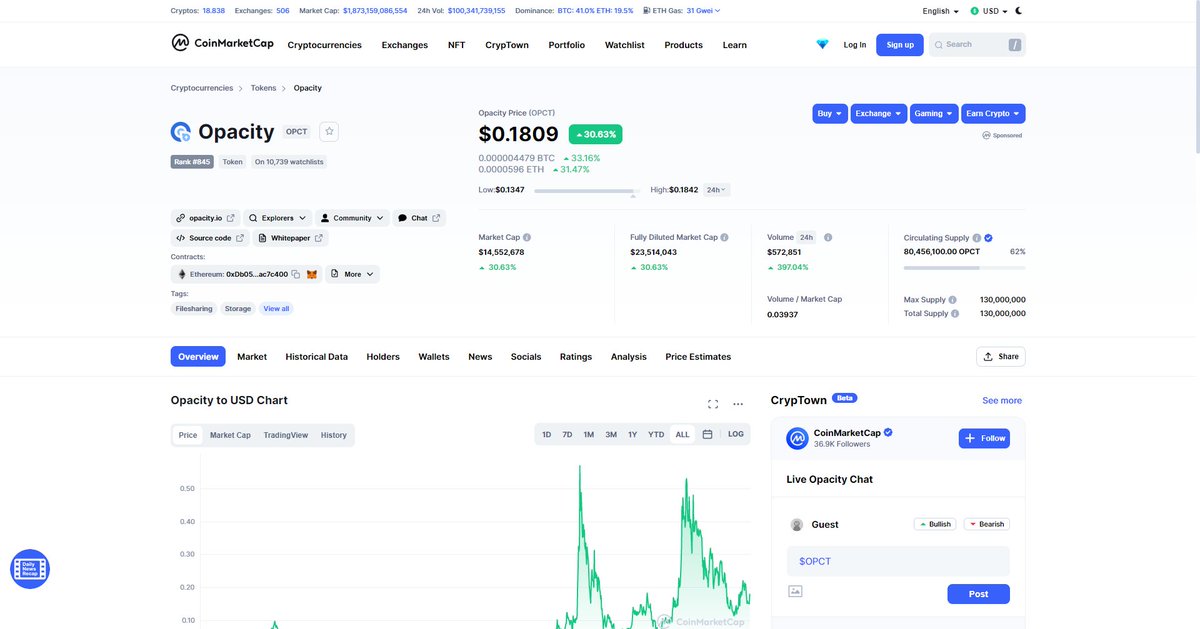Expand the Community dropdown
1200x629 pixels.
pos(352,218)
